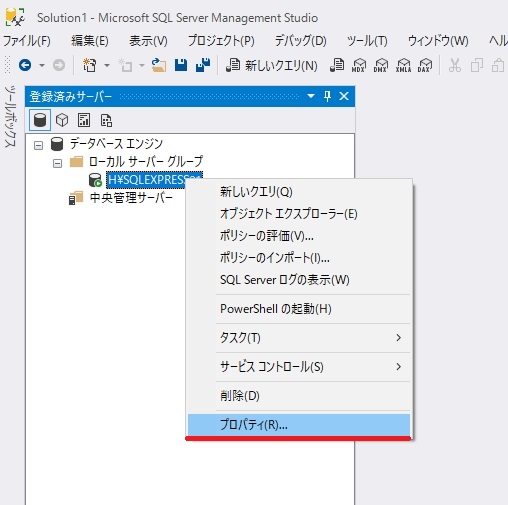Select ローカル サーバー グループ folder
The image size is (508, 505).
pyautogui.click(x=146, y=162)
